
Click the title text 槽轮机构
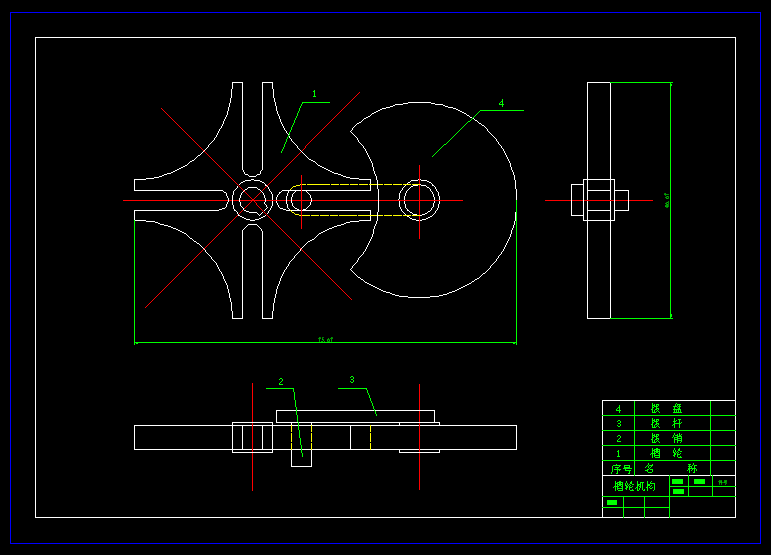(x=634, y=486)
